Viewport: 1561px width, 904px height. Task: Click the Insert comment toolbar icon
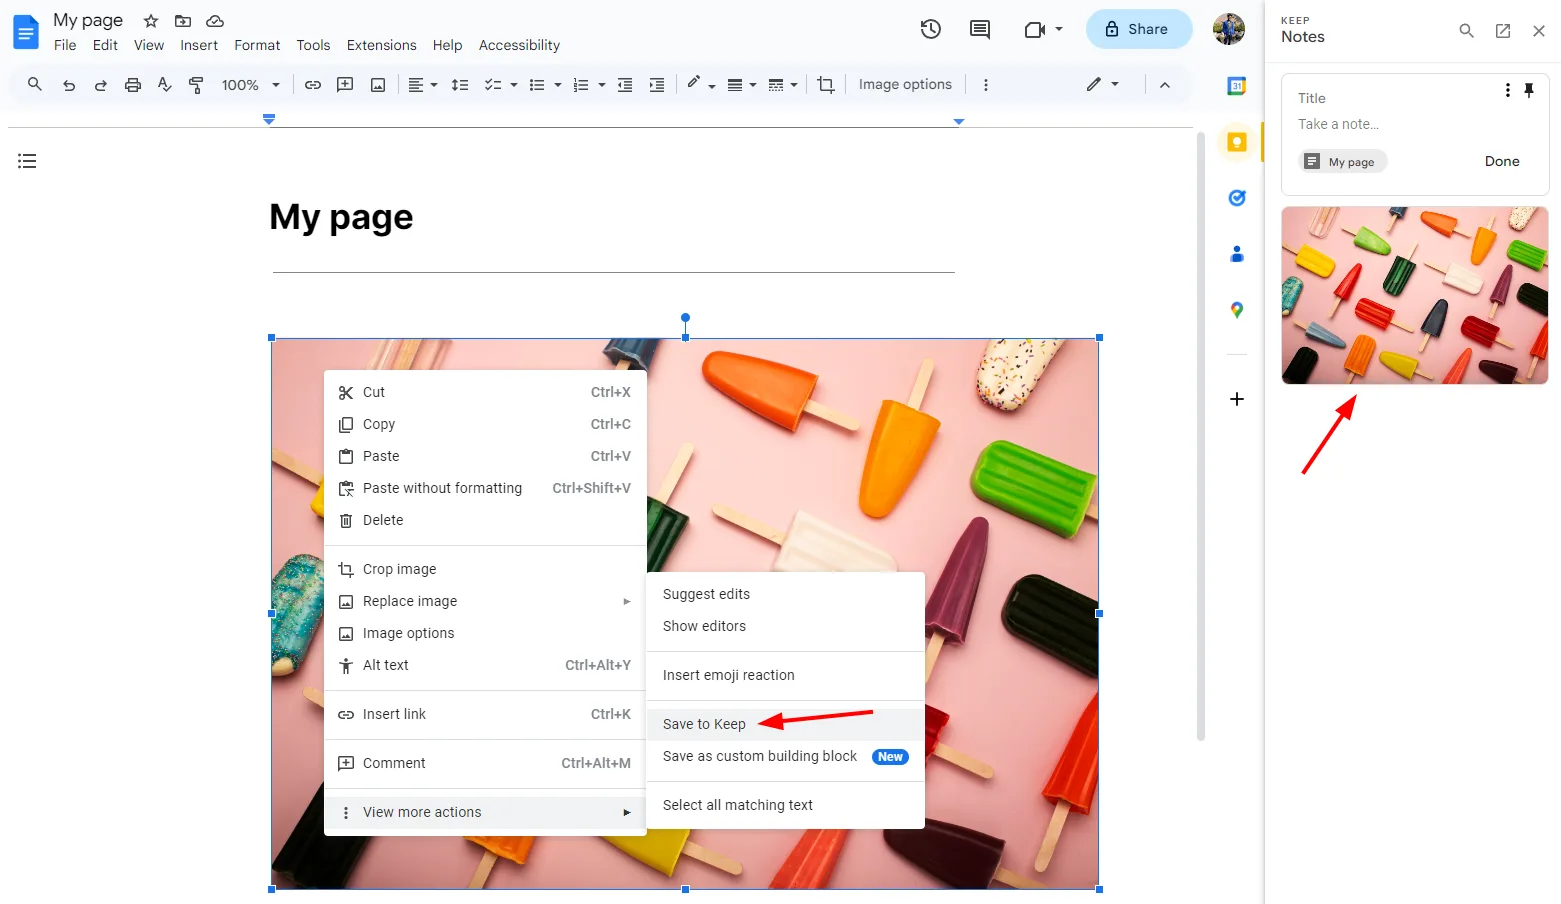(x=345, y=84)
